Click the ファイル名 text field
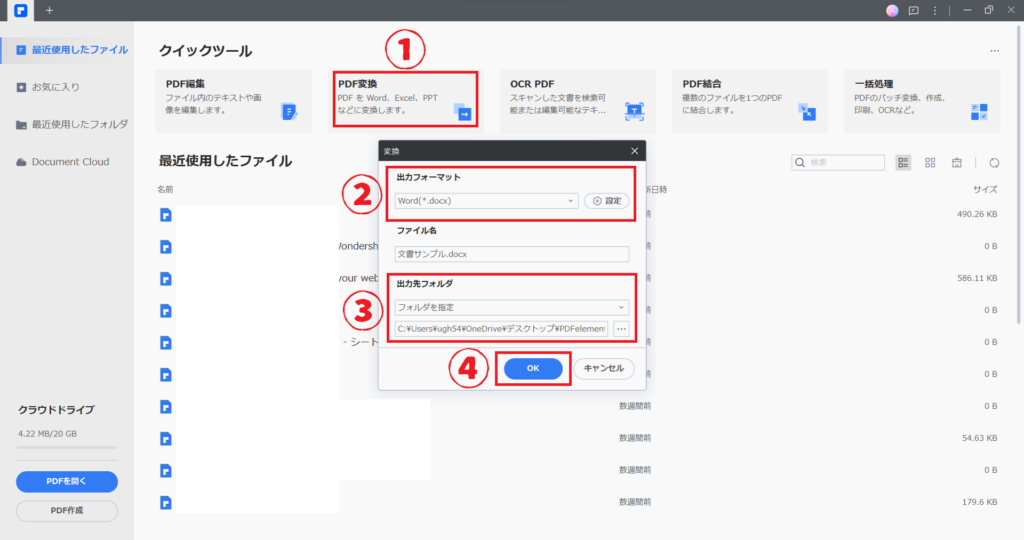Screen dimensions: 1024x540 tap(512, 254)
